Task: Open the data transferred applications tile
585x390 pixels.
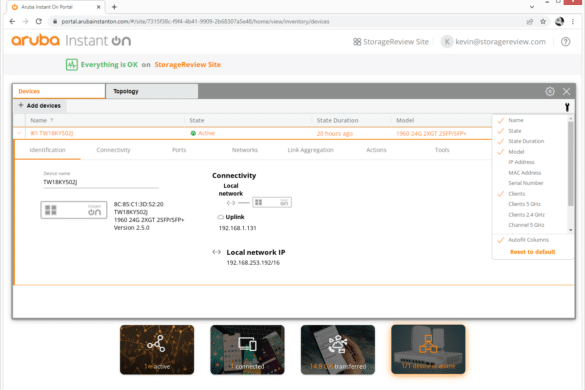Action: click(338, 349)
